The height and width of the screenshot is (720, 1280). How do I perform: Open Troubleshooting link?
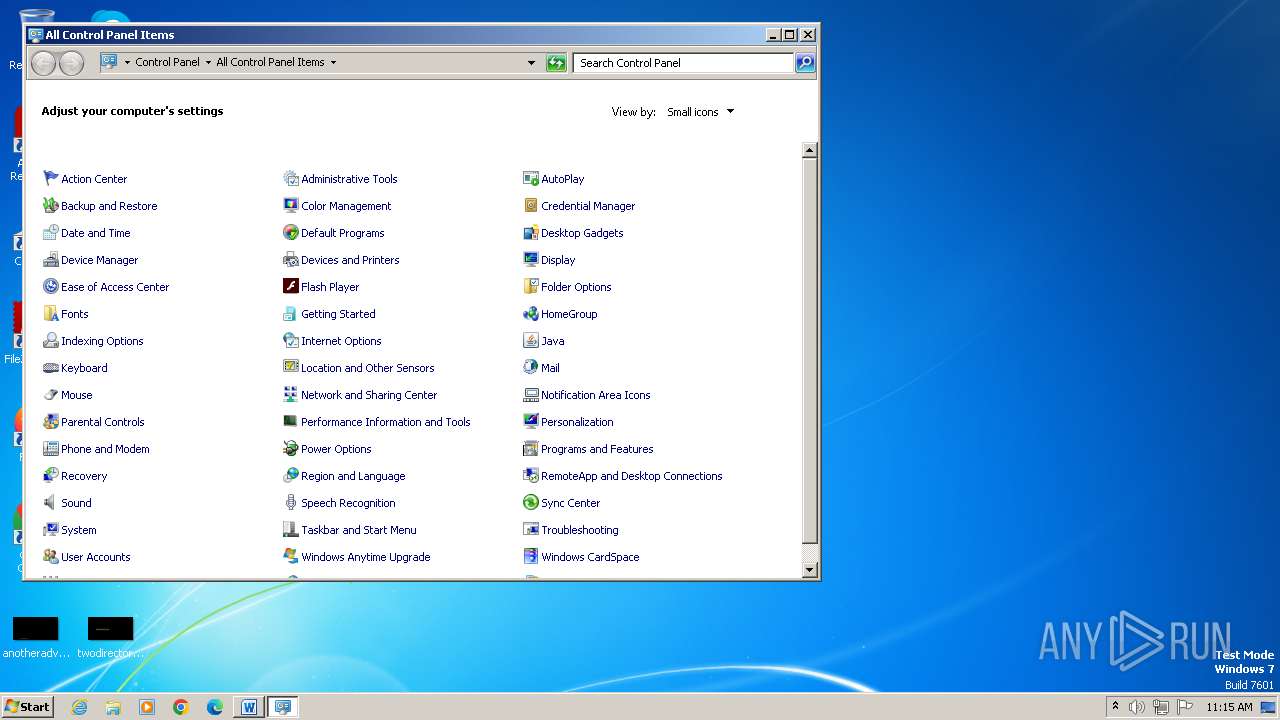580,530
